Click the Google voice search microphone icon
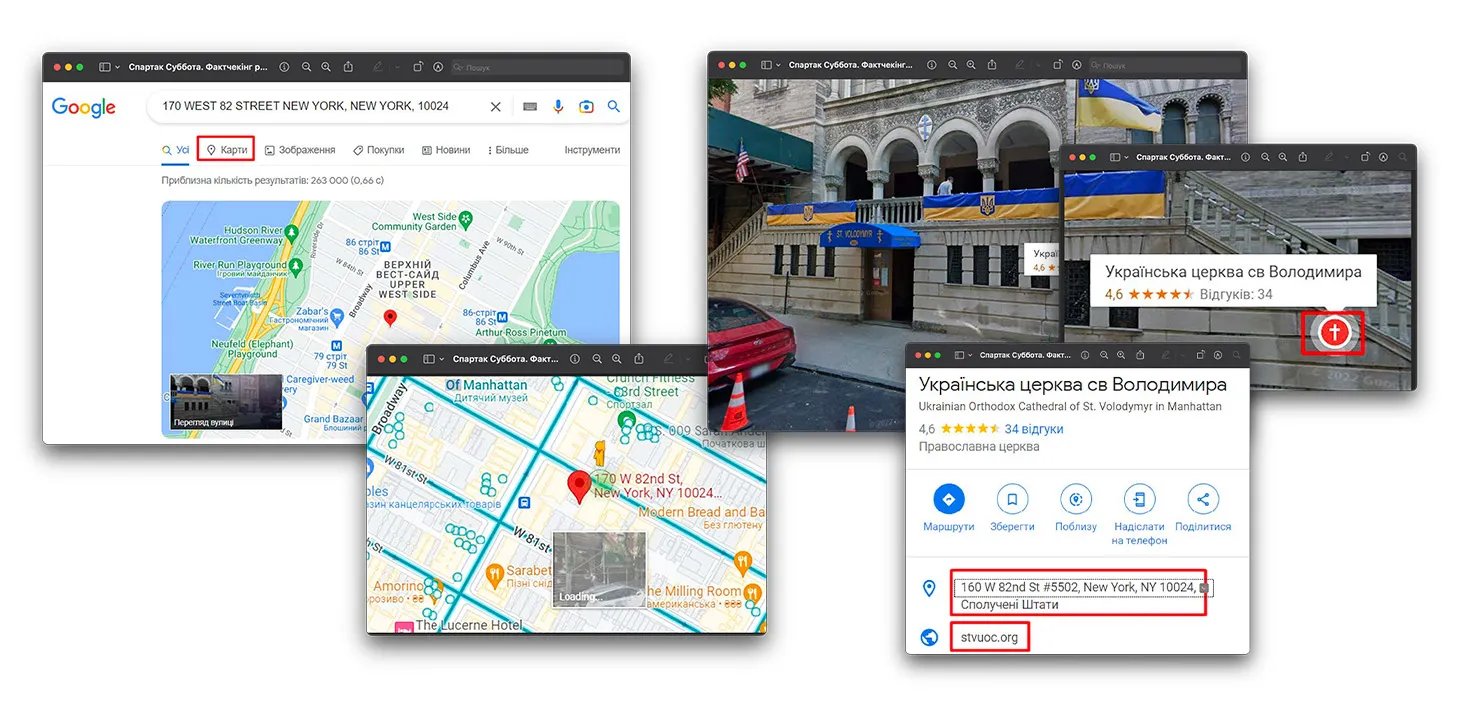 pyautogui.click(x=558, y=107)
